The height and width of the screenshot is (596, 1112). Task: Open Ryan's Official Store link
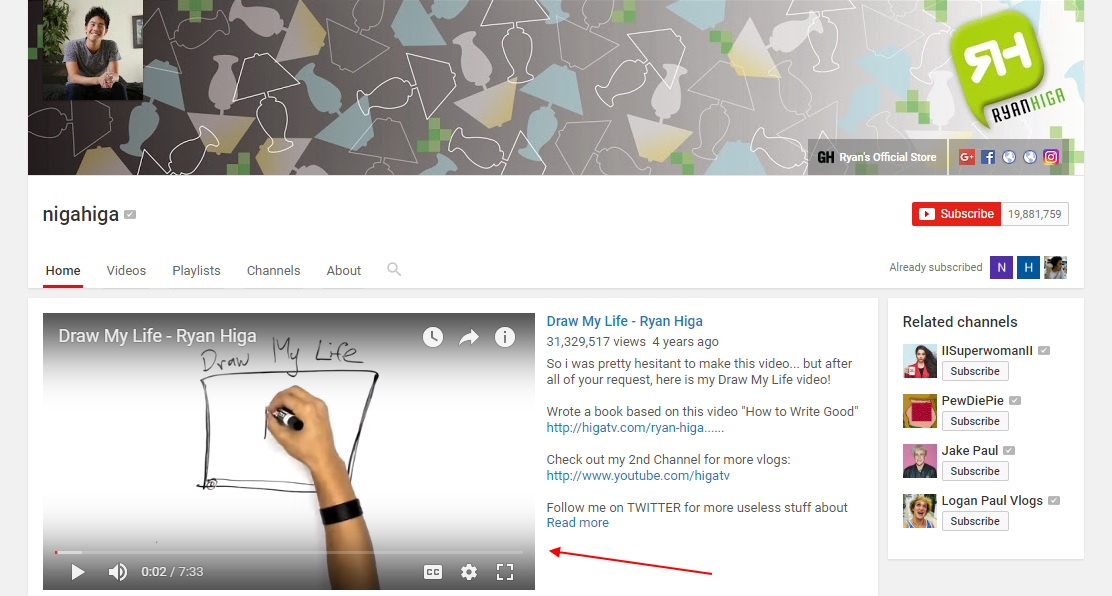click(877, 157)
